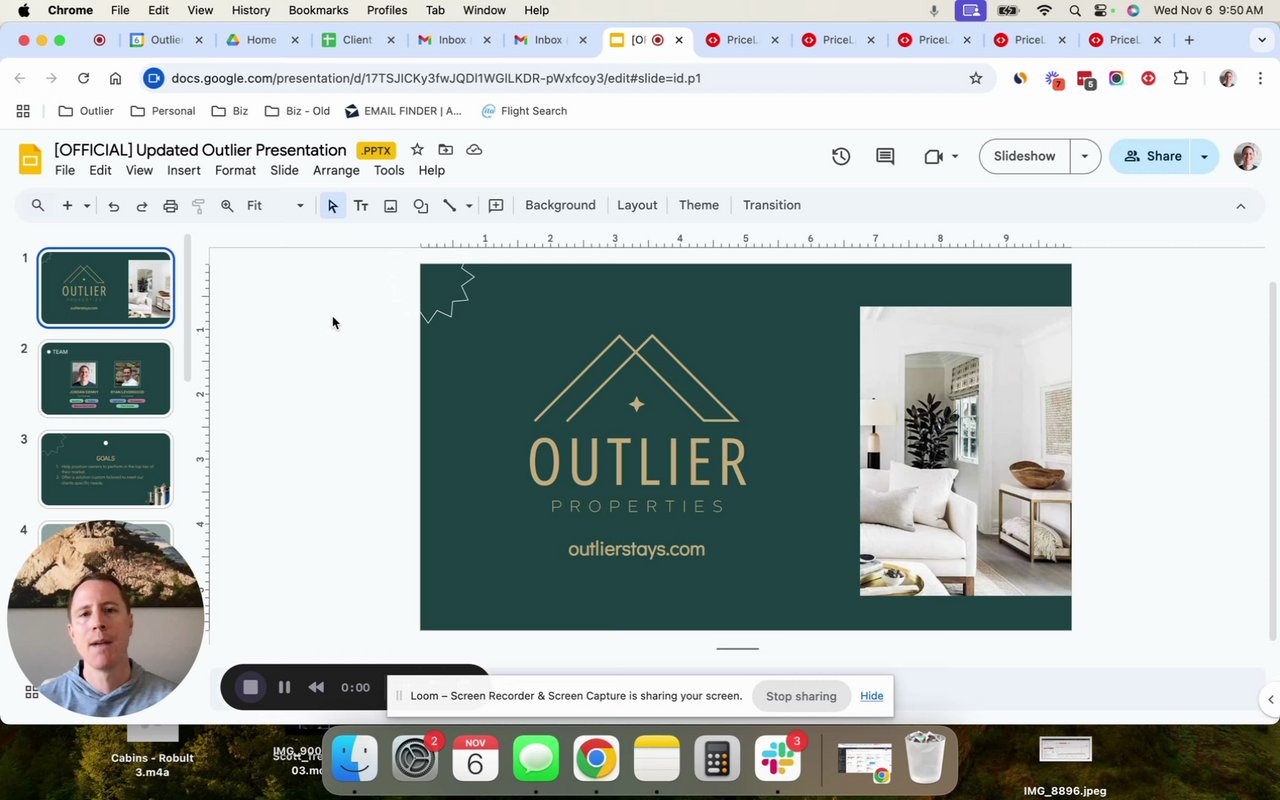1280x800 pixels.
Task: Open Slack from the Dock
Action: (x=777, y=760)
